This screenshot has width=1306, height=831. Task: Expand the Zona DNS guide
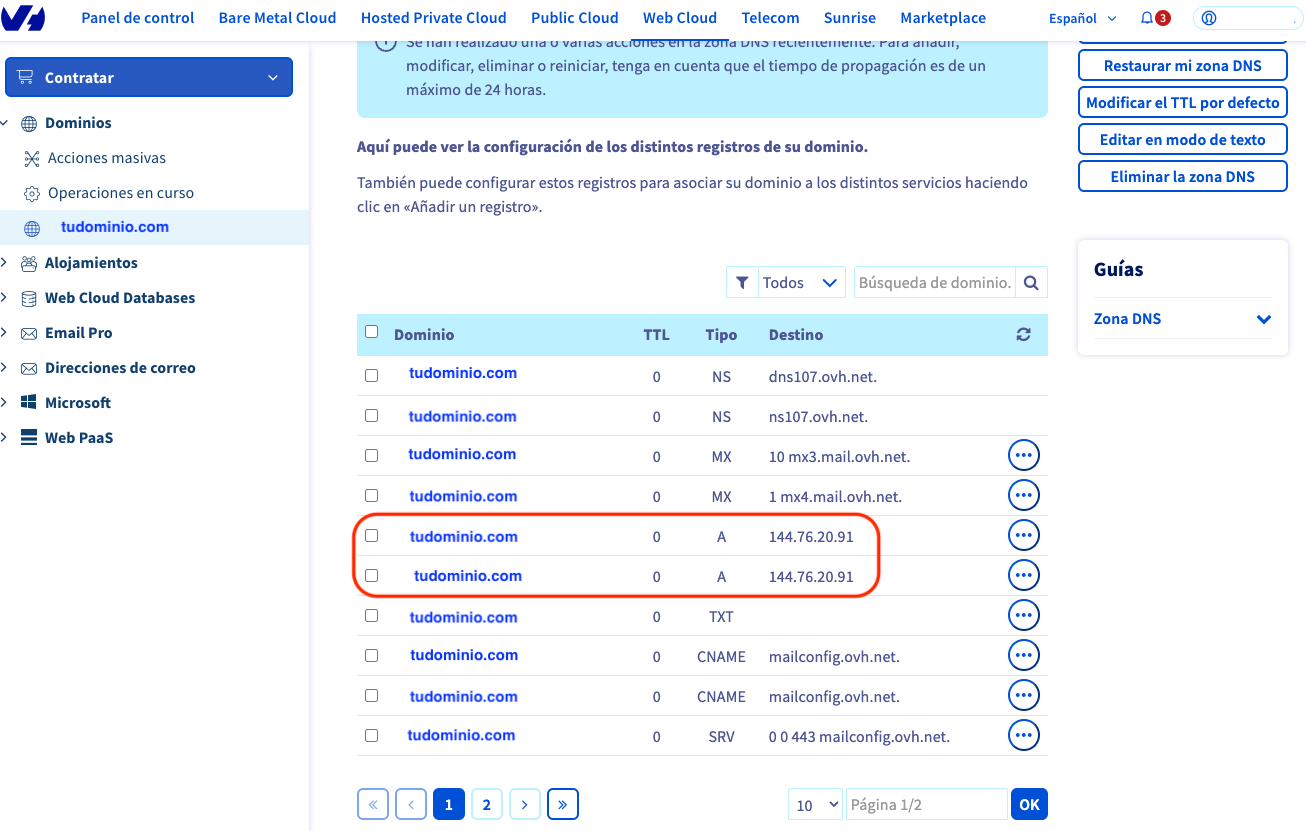(x=1263, y=319)
